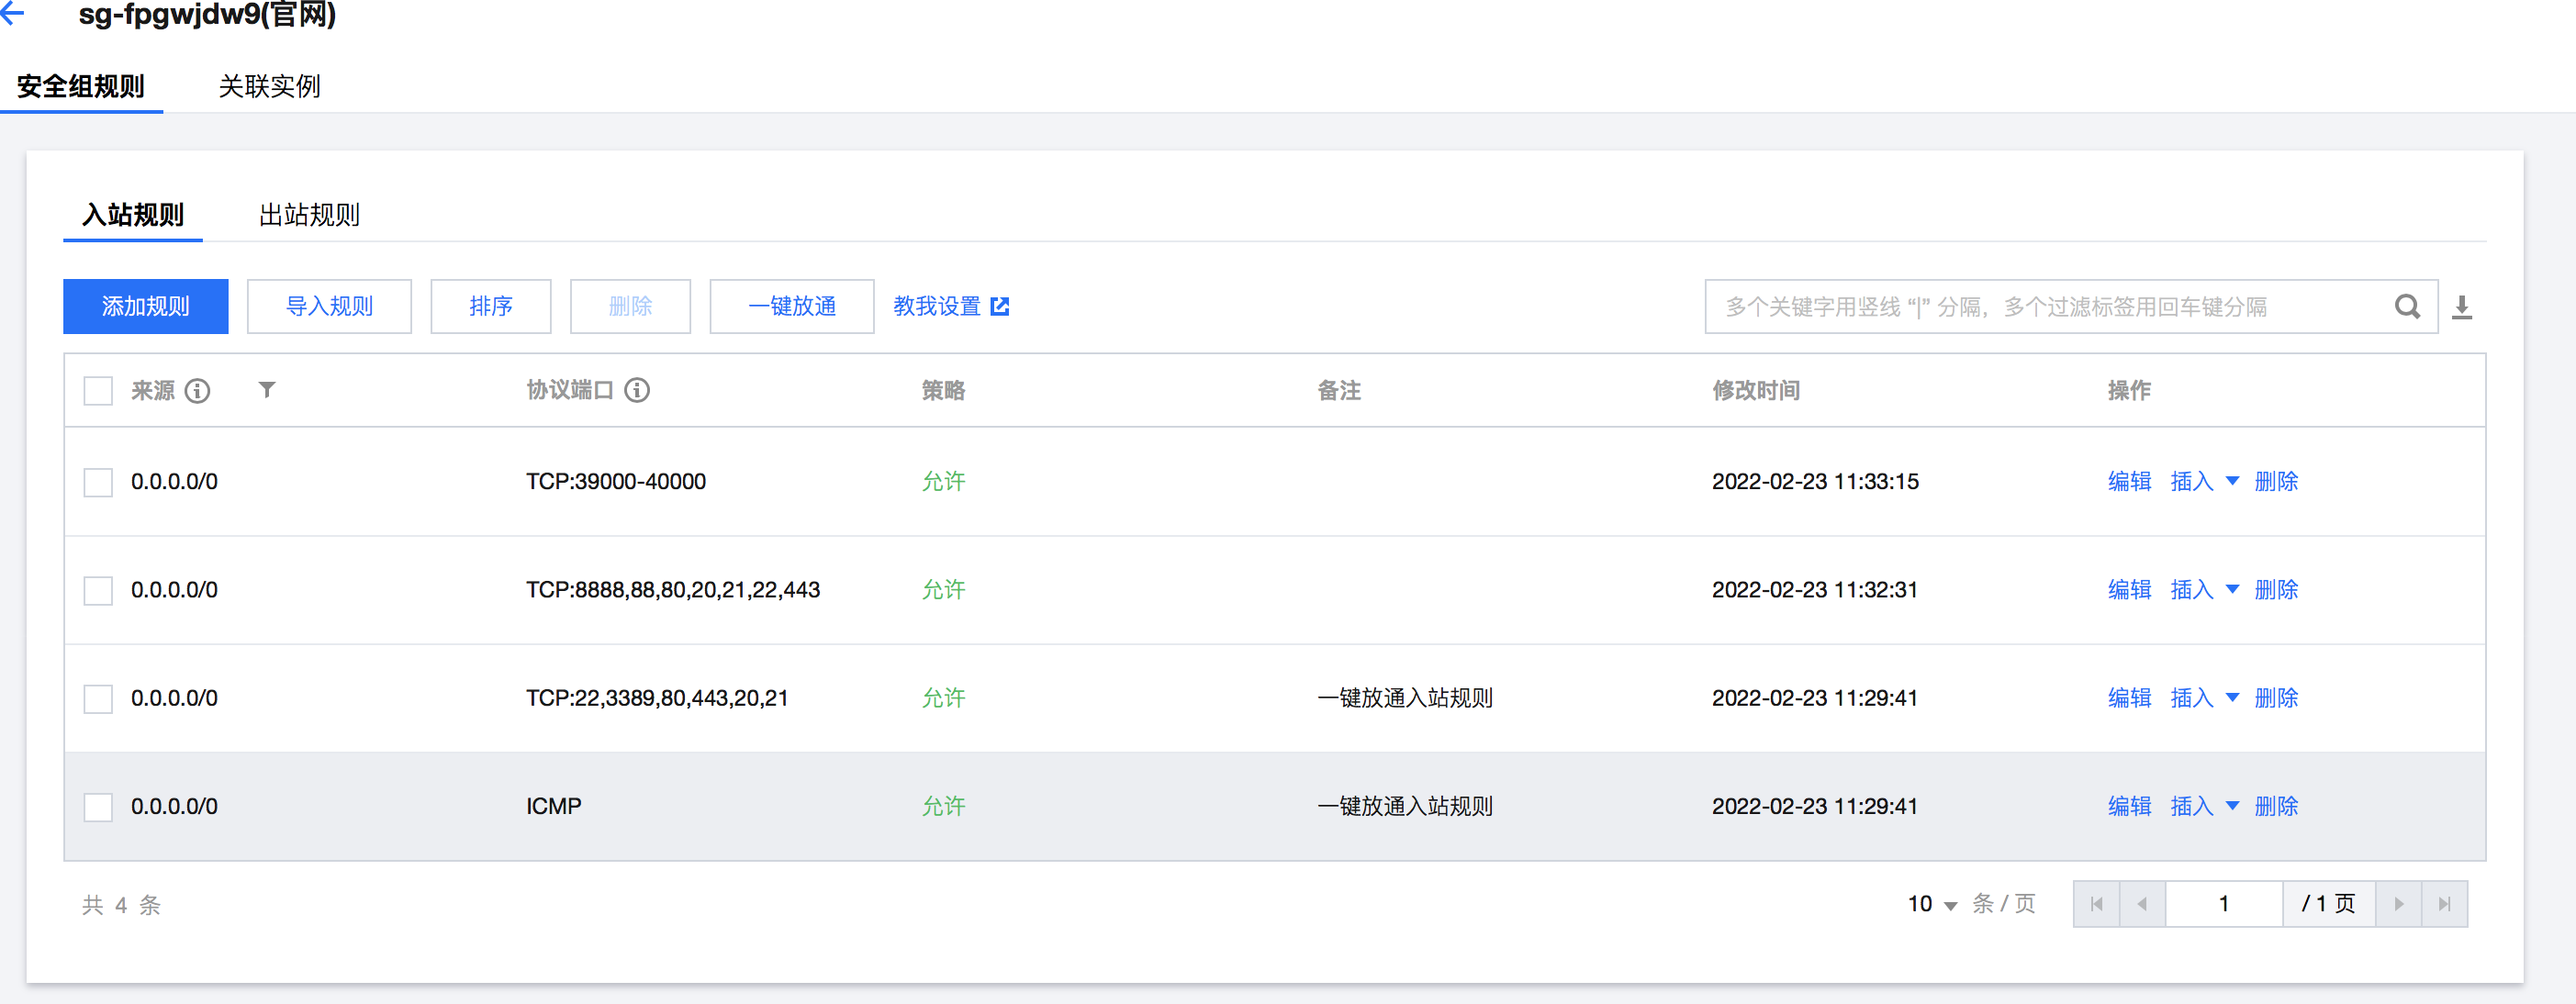Click 一键放通入站规则 note in ICMP row
2576x1004 pixels.
1405,805
